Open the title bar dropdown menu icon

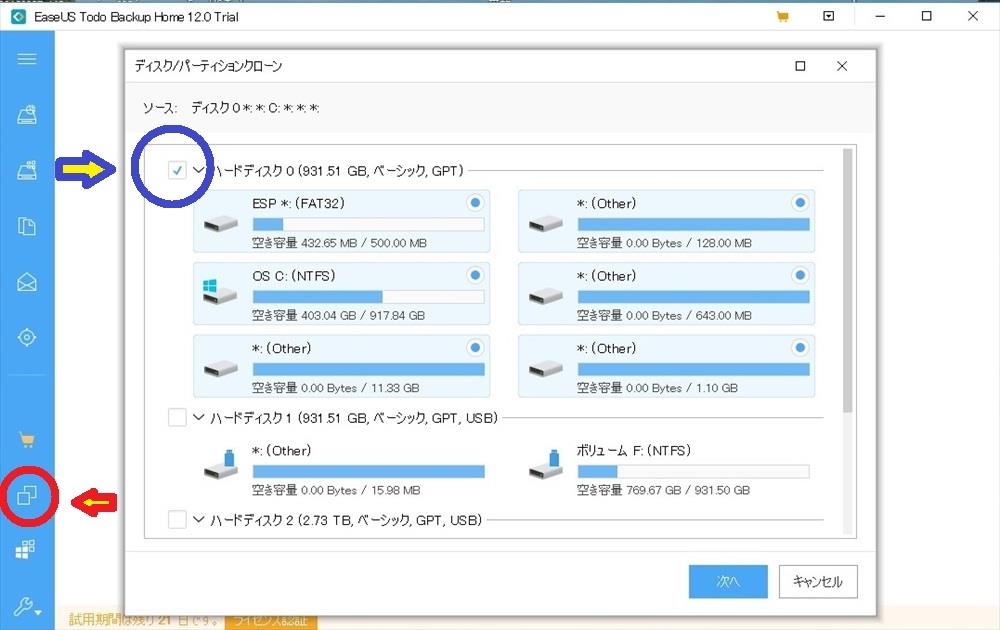click(828, 16)
